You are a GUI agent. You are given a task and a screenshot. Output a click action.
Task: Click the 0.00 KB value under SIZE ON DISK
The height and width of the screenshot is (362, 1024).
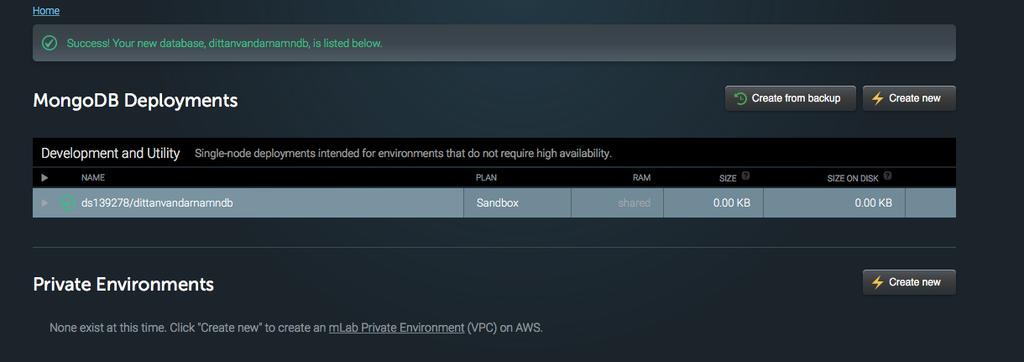(x=873, y=203)
